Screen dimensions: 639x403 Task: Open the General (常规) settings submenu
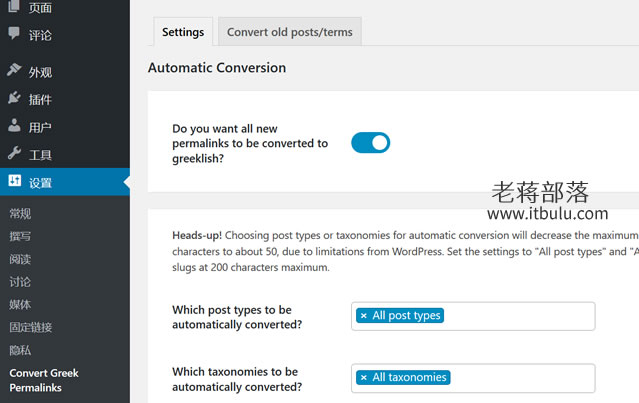[x=20, y=214]
